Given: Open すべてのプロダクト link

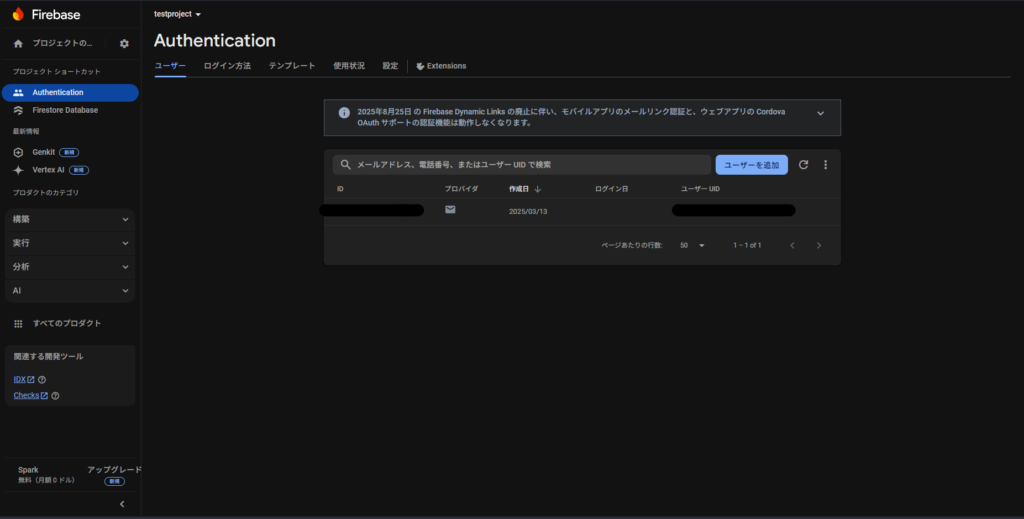Looking at the screenshot, I should [67, 324].
